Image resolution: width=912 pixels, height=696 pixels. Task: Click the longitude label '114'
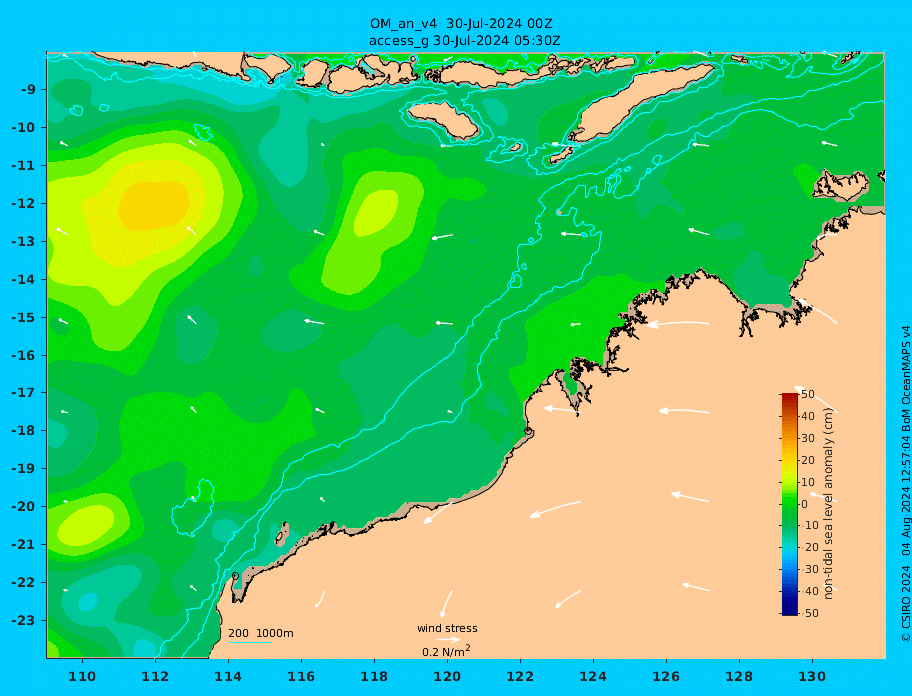point(228,676)
